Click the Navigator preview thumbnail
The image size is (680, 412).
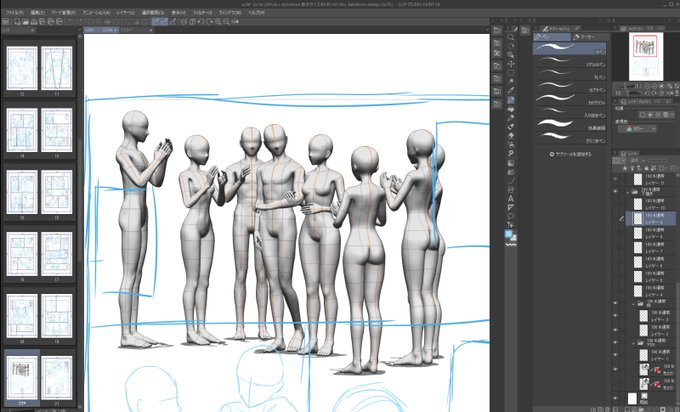pyautogui.click(x=646, y=56)
